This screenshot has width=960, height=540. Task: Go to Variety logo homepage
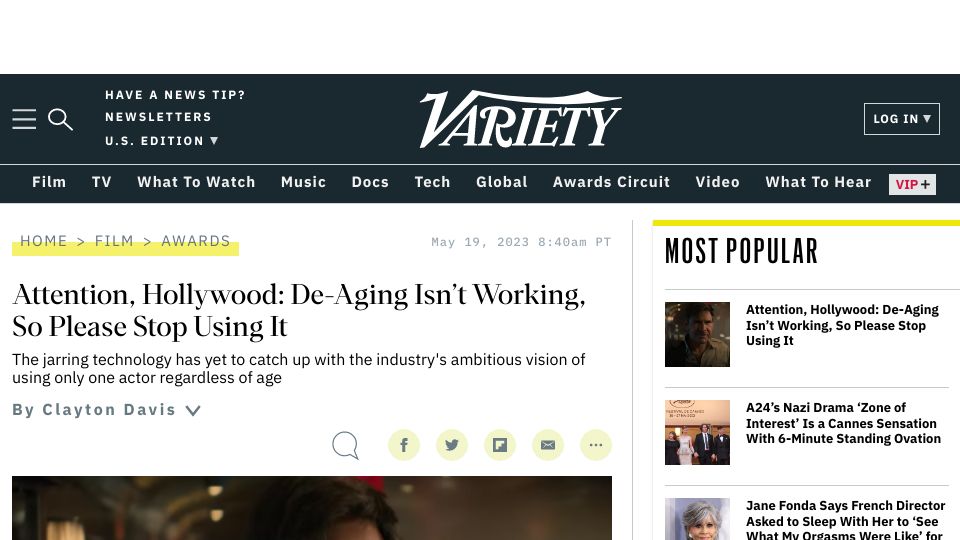pos(520,119)
